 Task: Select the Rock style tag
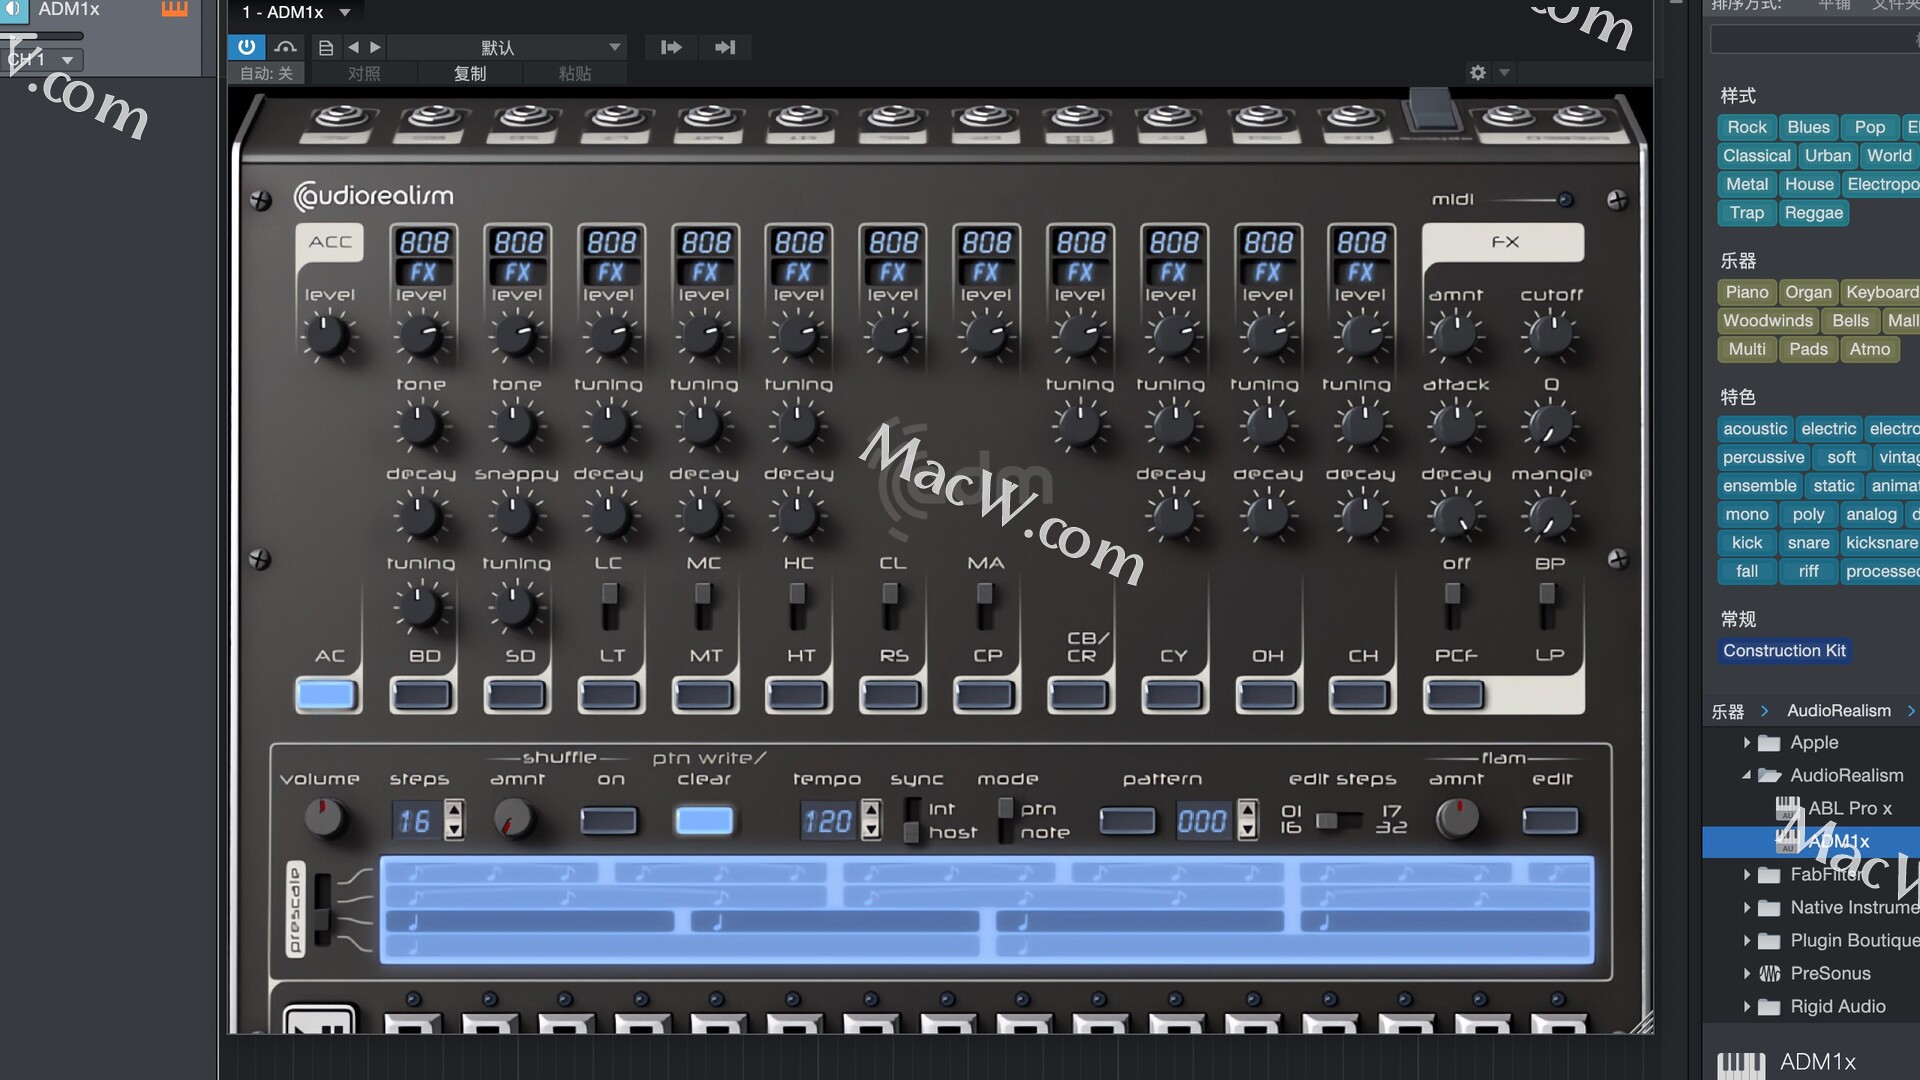point(1746,127)
